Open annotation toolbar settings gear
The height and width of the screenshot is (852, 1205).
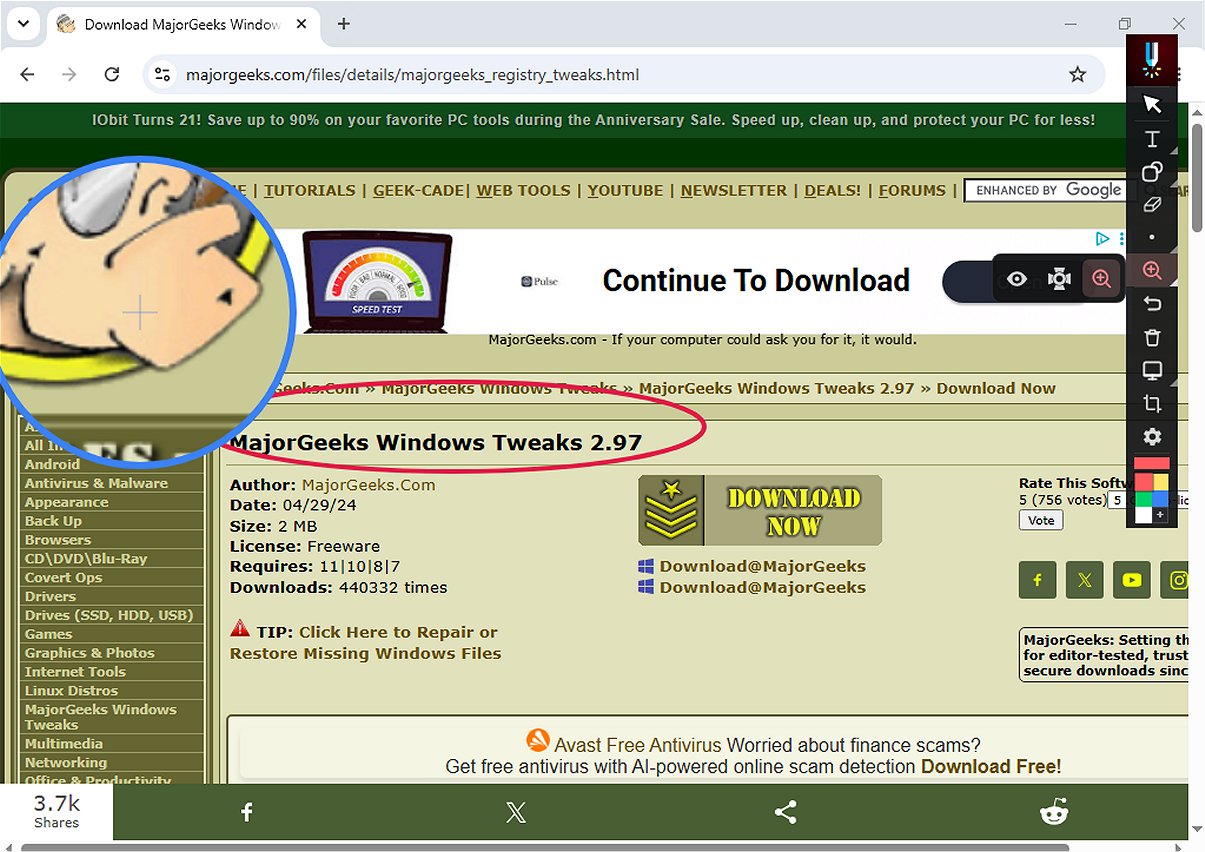point(1152,437)
